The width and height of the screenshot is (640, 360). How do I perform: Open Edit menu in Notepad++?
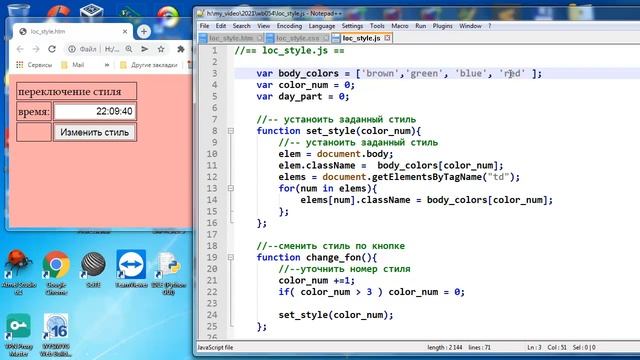click(x=221, y=26)
